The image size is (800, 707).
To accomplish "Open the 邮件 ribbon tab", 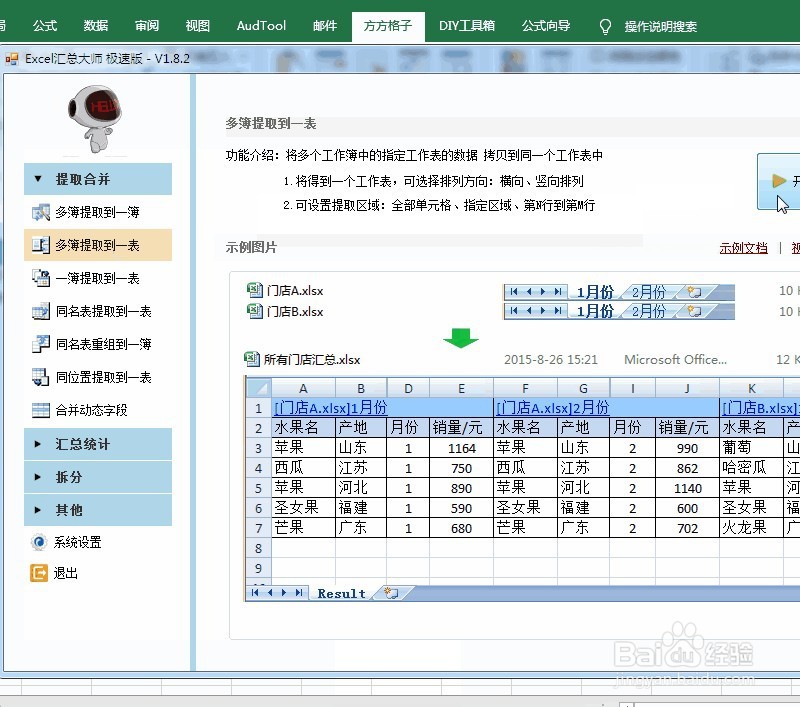I will point(325,26).
